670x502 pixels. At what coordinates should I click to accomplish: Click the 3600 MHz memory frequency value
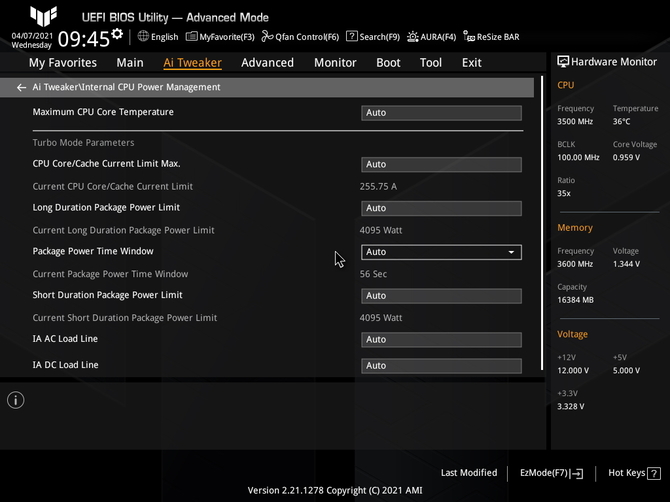pos(575,264)
